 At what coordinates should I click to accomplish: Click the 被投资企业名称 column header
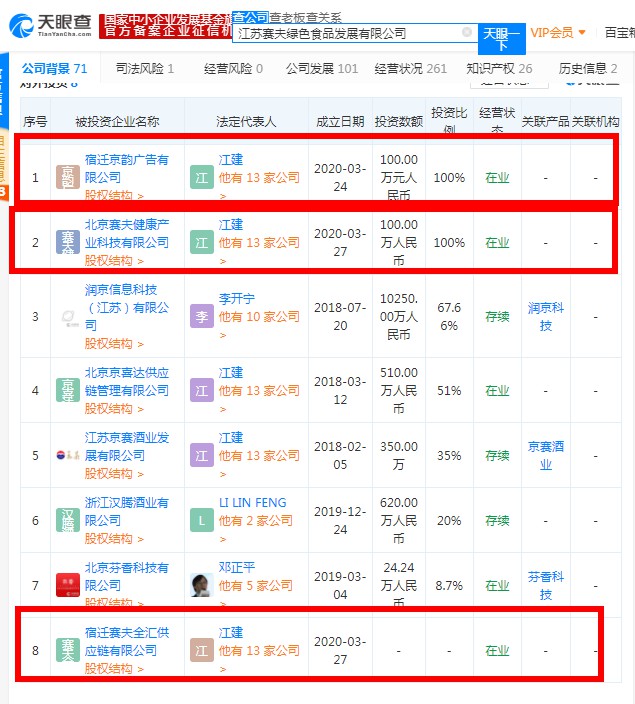[x=117, y=122]
